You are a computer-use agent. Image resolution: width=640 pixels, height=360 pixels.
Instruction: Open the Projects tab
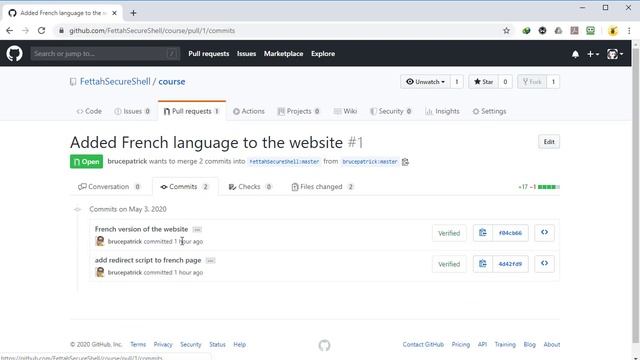[x=298, y=111]
